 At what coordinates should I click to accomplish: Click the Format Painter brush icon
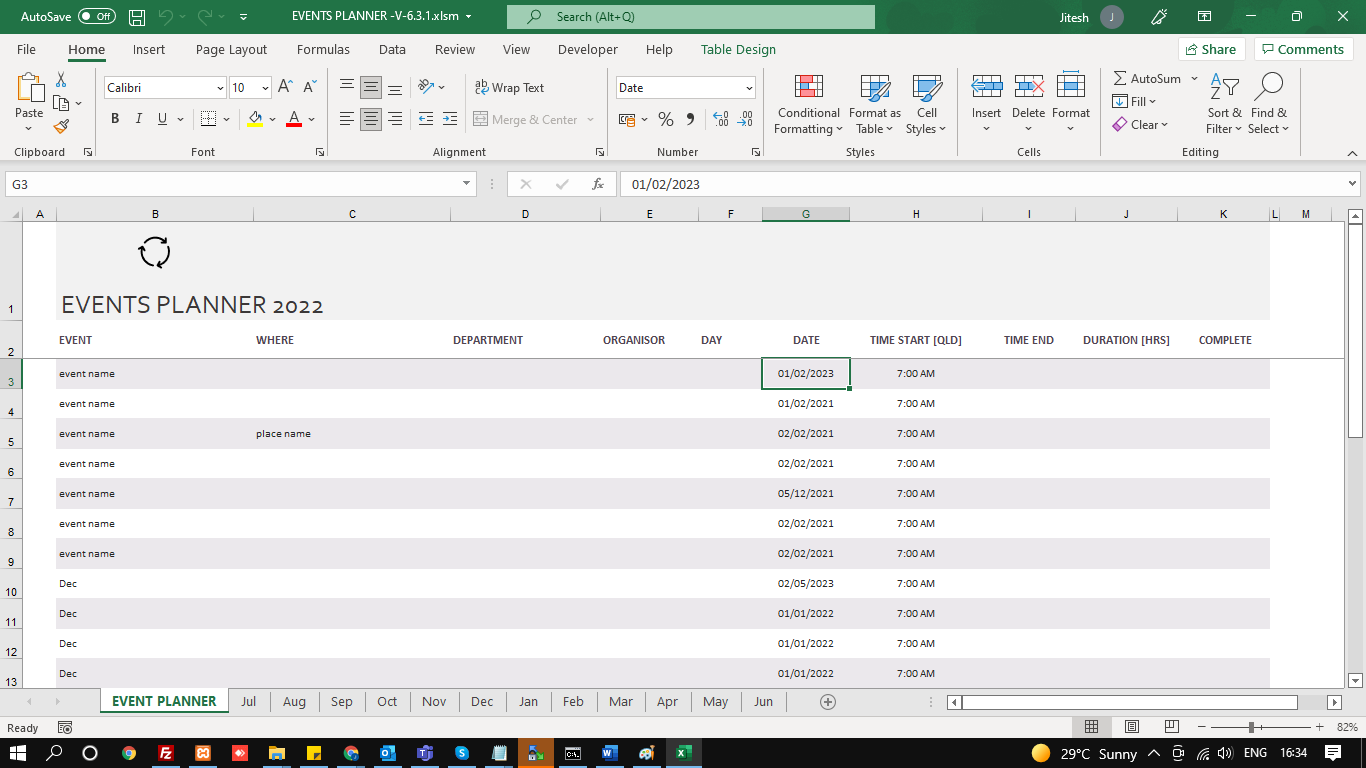61,127
